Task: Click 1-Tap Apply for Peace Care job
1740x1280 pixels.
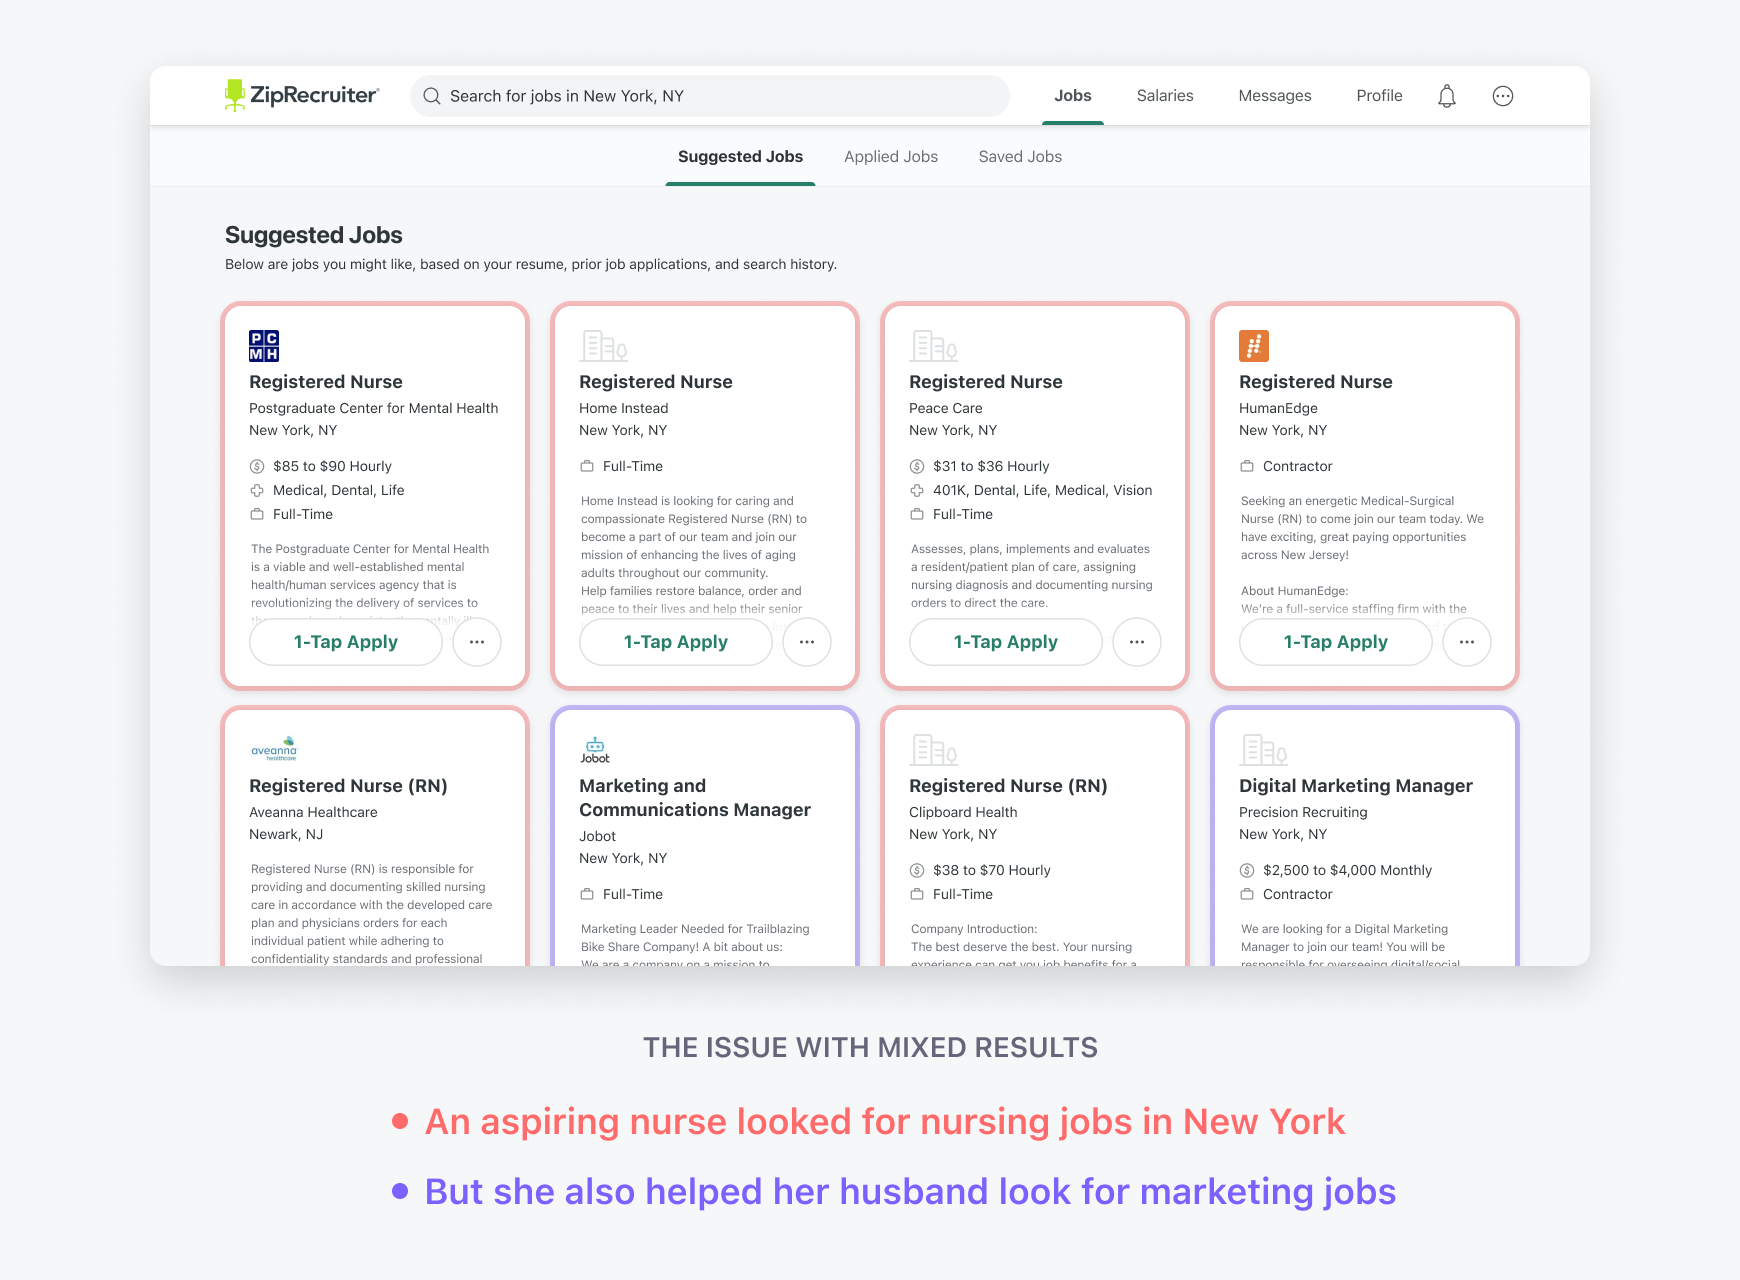Action: [x=1006, y=642]
